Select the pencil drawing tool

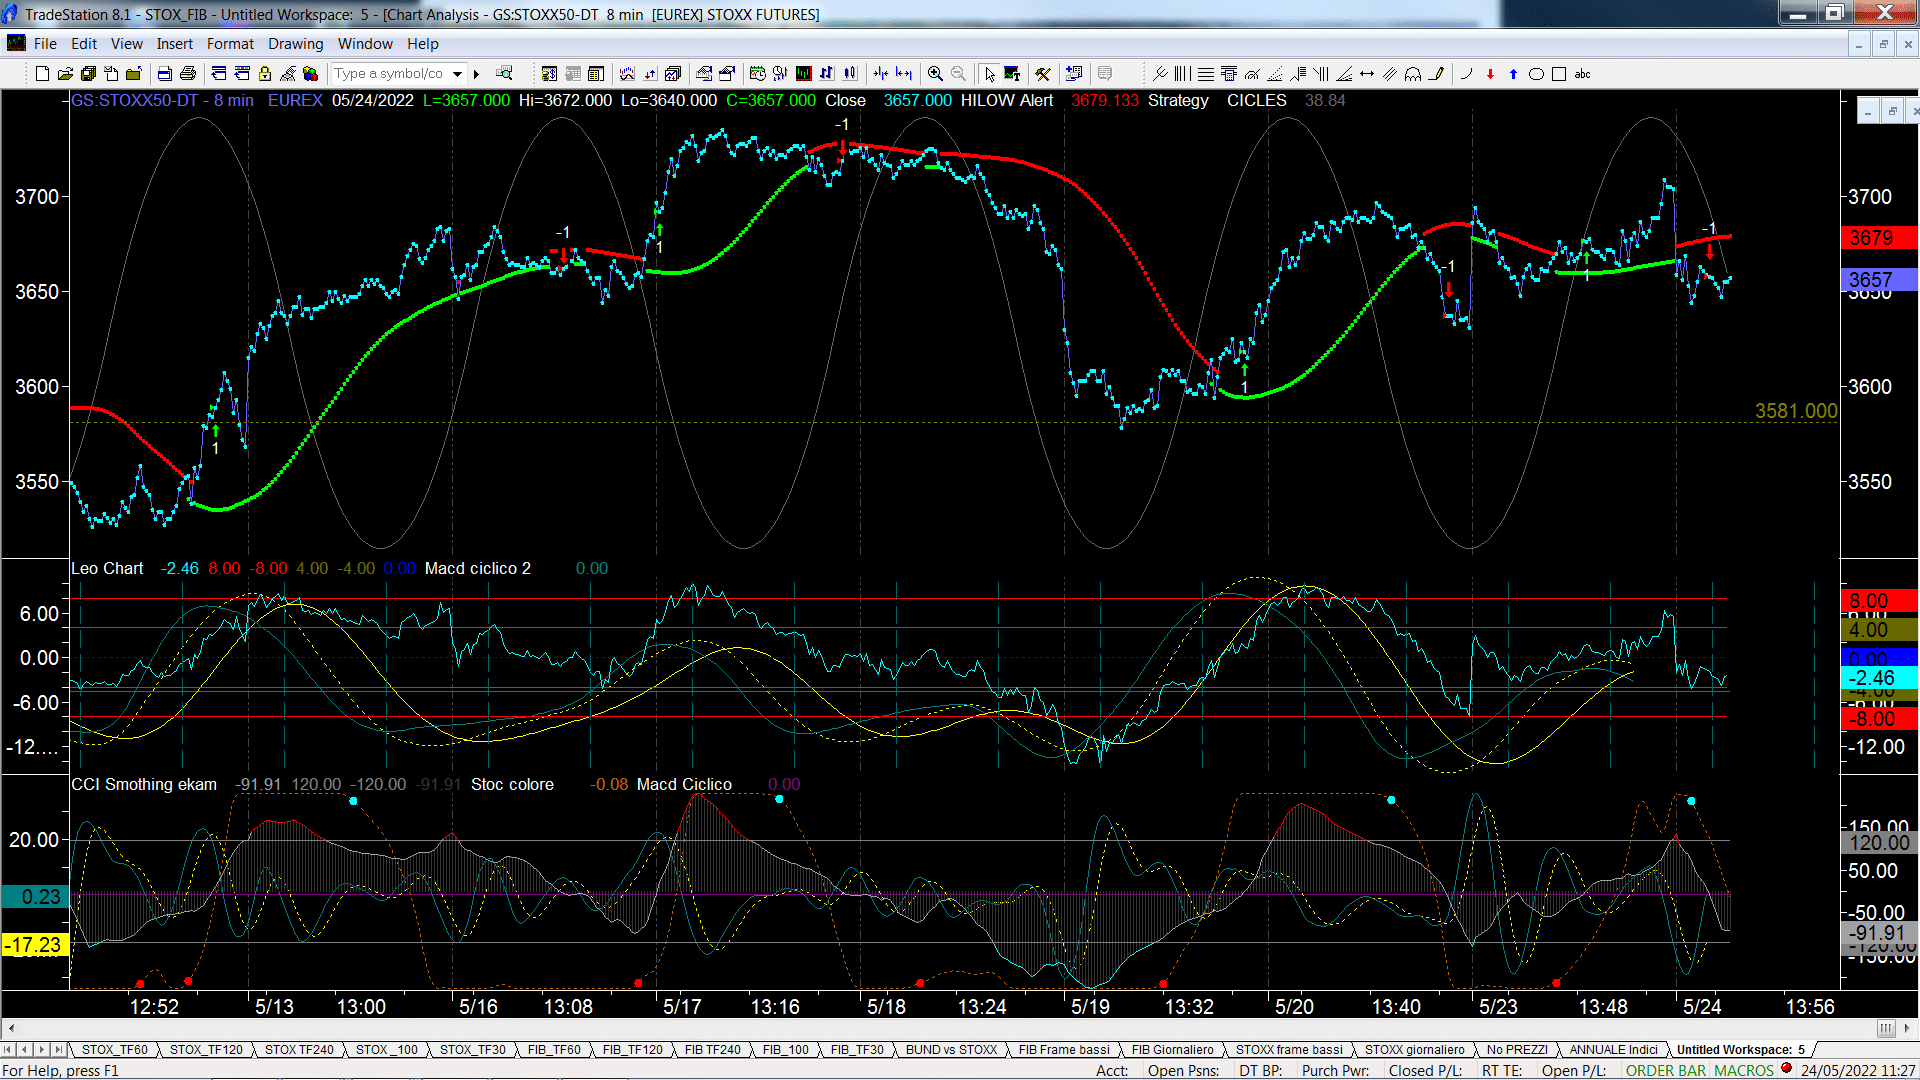point(1436,73)
